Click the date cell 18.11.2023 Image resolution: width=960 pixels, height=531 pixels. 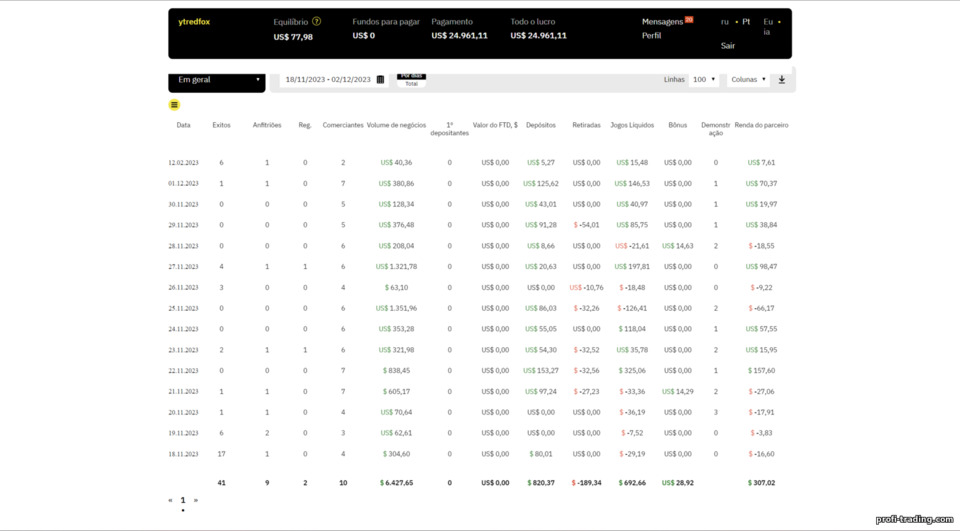[x=183, y=454]
